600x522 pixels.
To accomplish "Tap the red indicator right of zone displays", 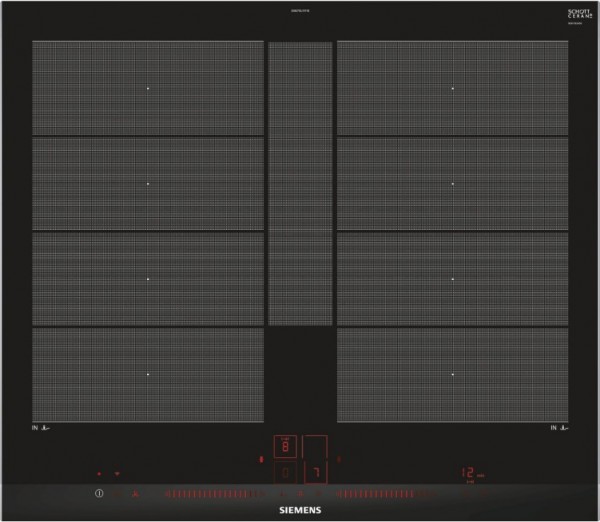I will 339,459.
